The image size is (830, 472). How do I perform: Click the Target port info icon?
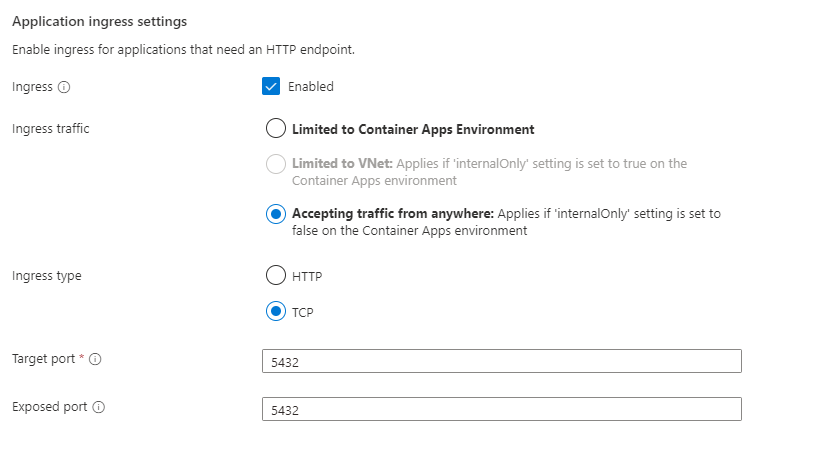pyautogui.click(x=95, y=359)
